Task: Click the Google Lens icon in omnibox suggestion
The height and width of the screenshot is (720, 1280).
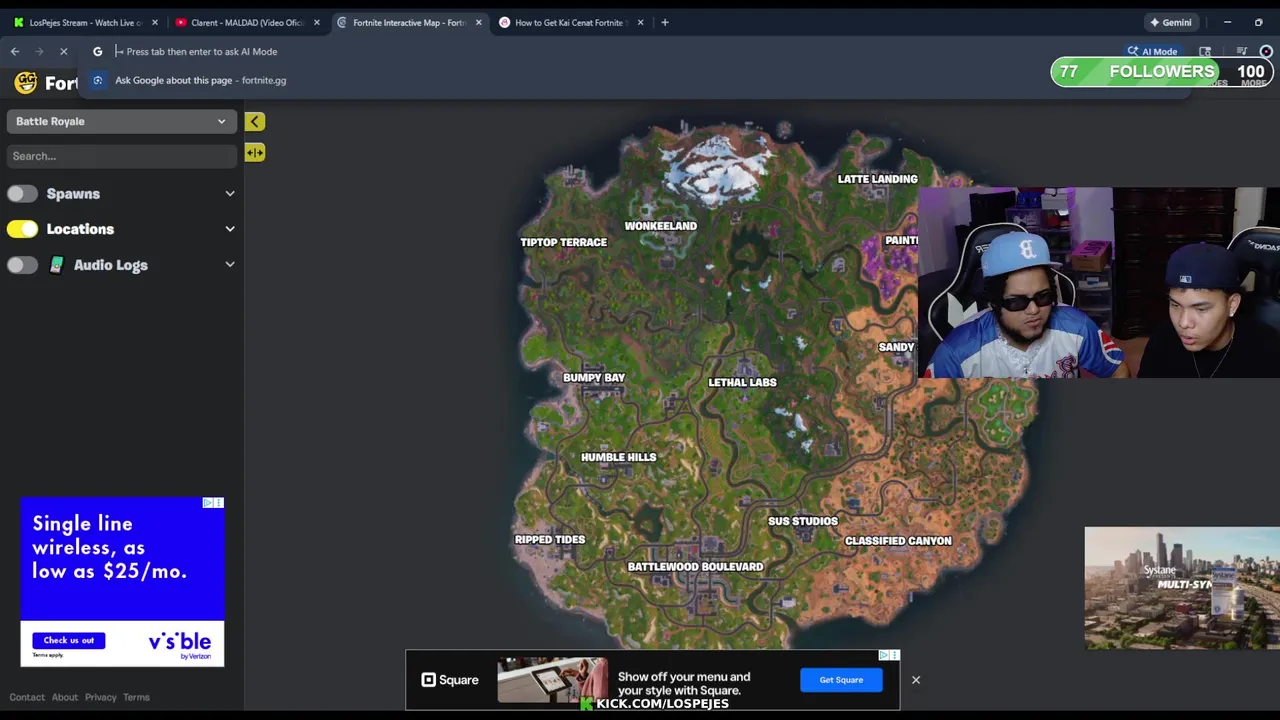Action: point(97,80)
